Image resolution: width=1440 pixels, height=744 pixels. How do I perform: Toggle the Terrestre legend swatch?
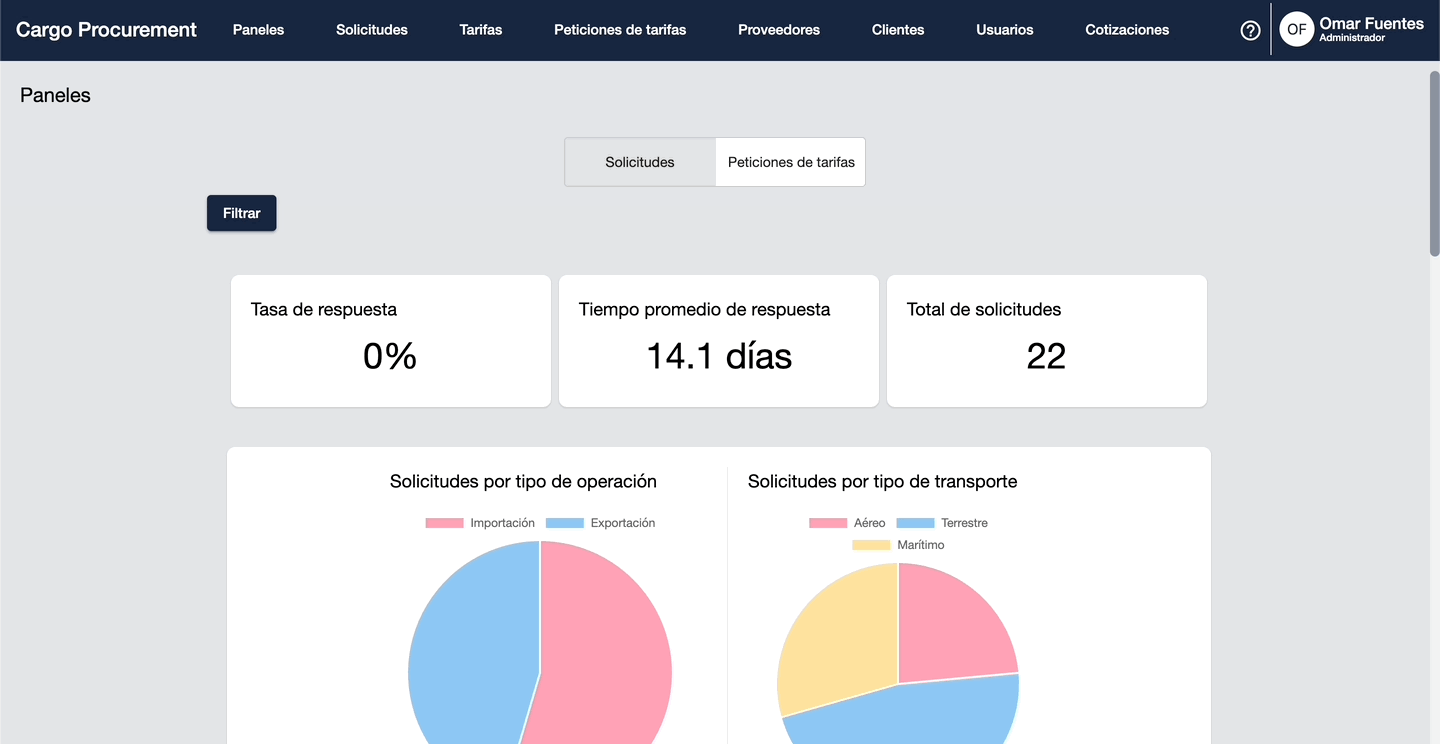coord(915,523)
